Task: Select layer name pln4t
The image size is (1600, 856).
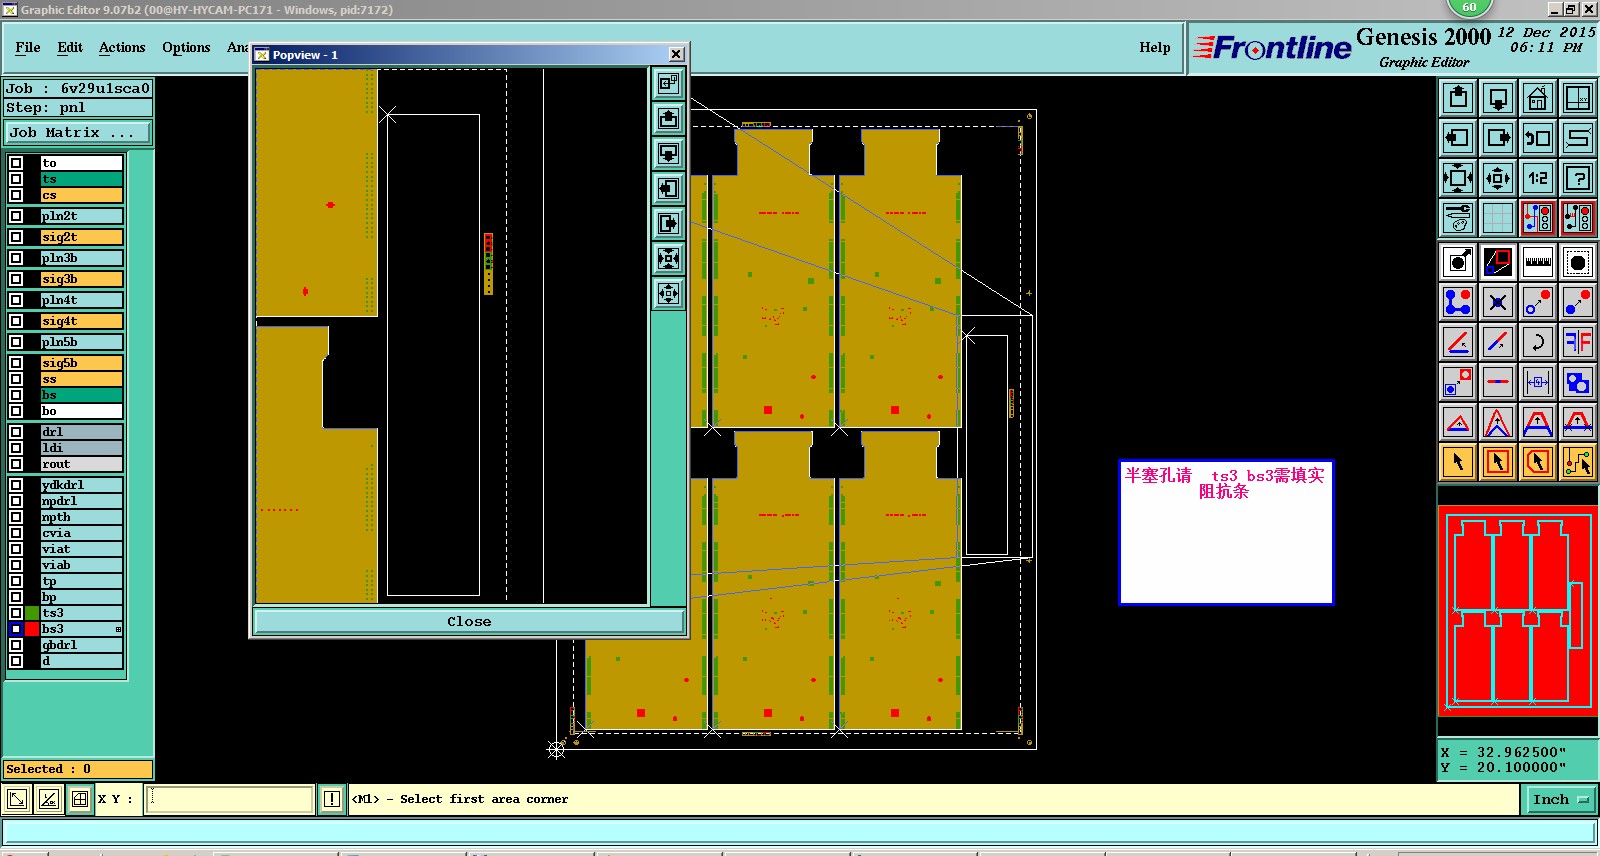Action: (x=82, y=300)
